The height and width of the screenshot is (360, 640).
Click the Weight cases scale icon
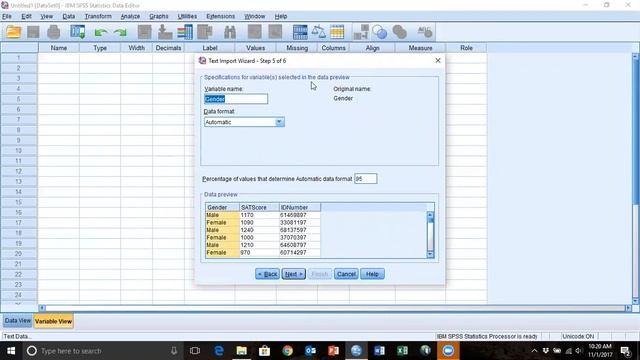pyautogui.click(x=319, y=32)
